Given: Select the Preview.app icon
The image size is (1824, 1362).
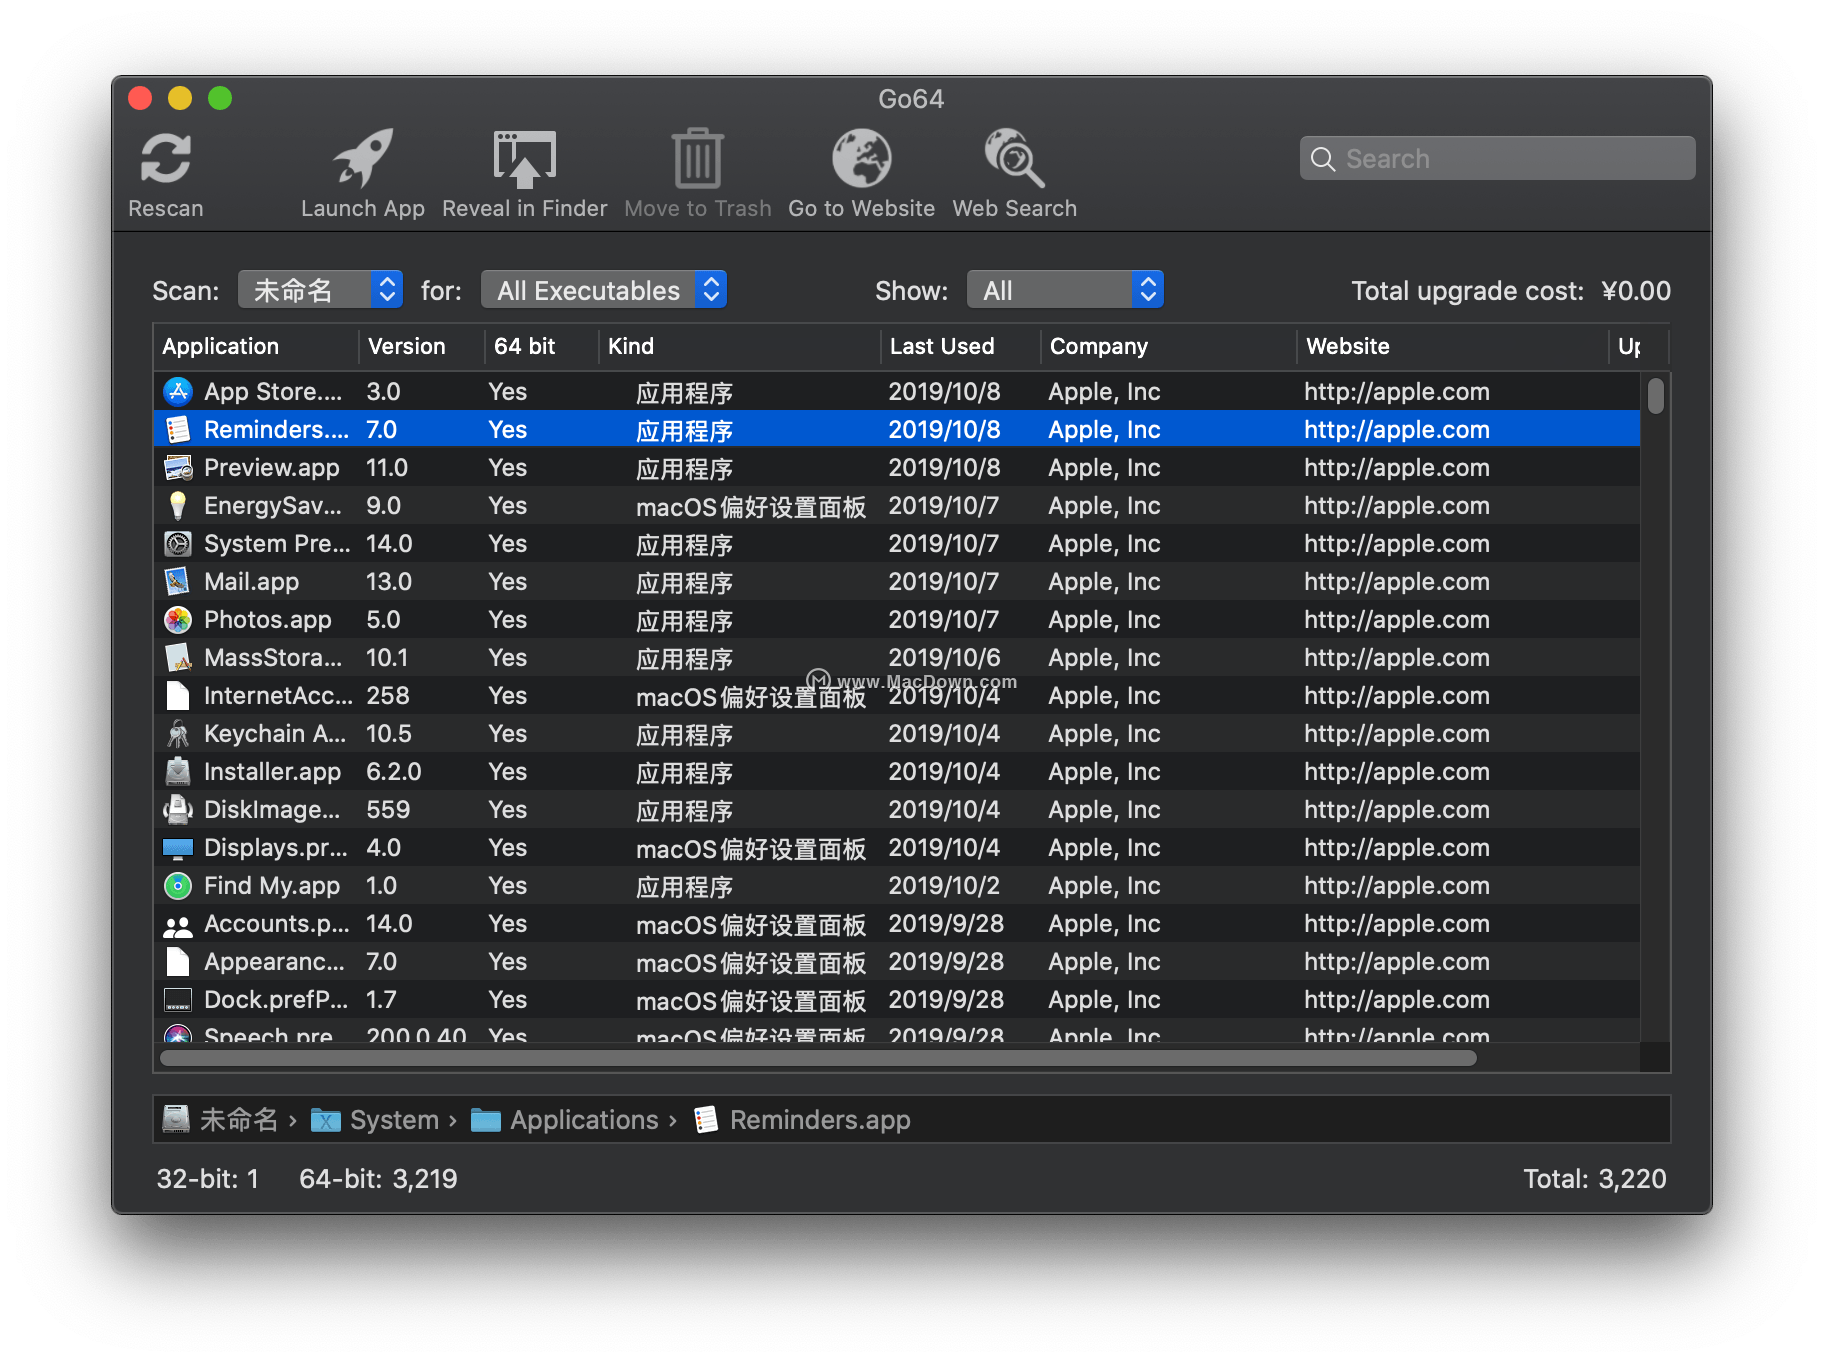Looking at the screenshot, I should pyautogui.click(x=178, y=467).
